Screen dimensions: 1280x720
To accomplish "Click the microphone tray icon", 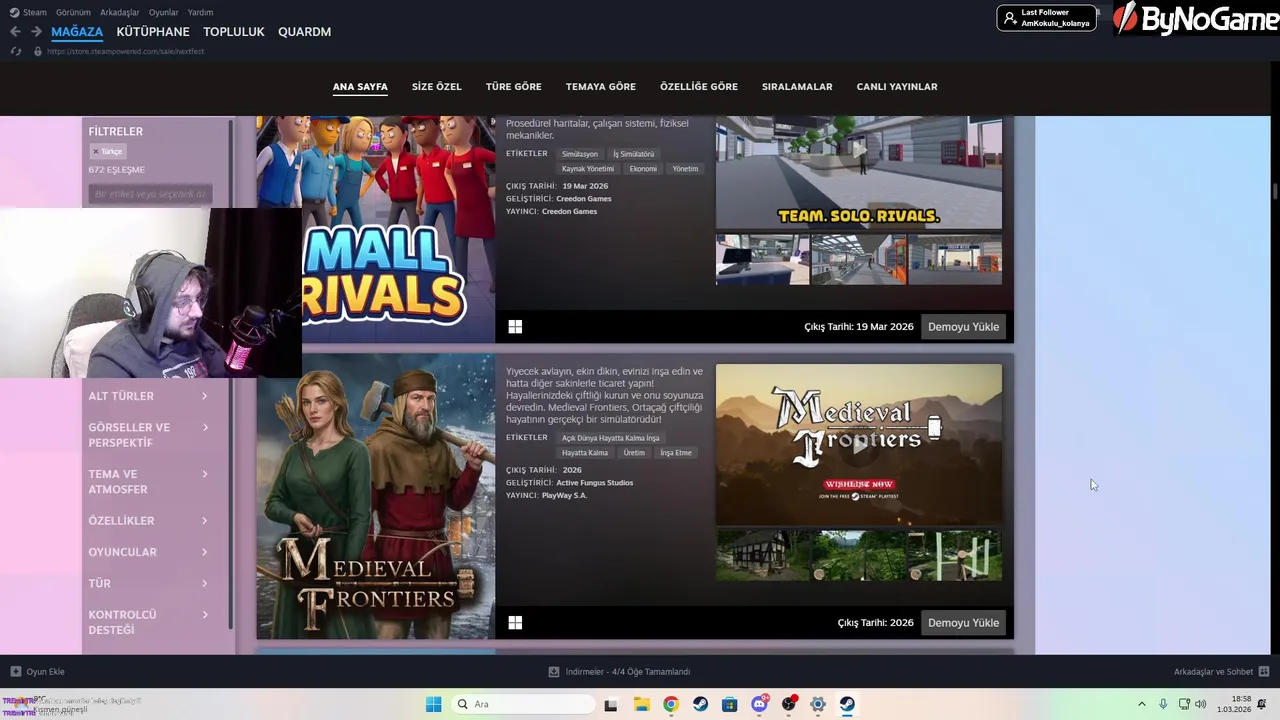I will (1163, 704).
